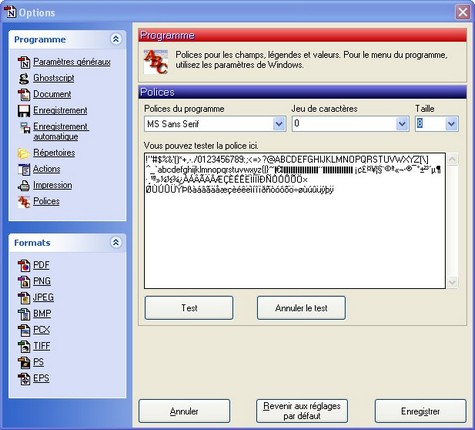The width and height of the screenshot is (475, 430).
Task: Click the Répertoires folder icon
Action: (24, 153)
